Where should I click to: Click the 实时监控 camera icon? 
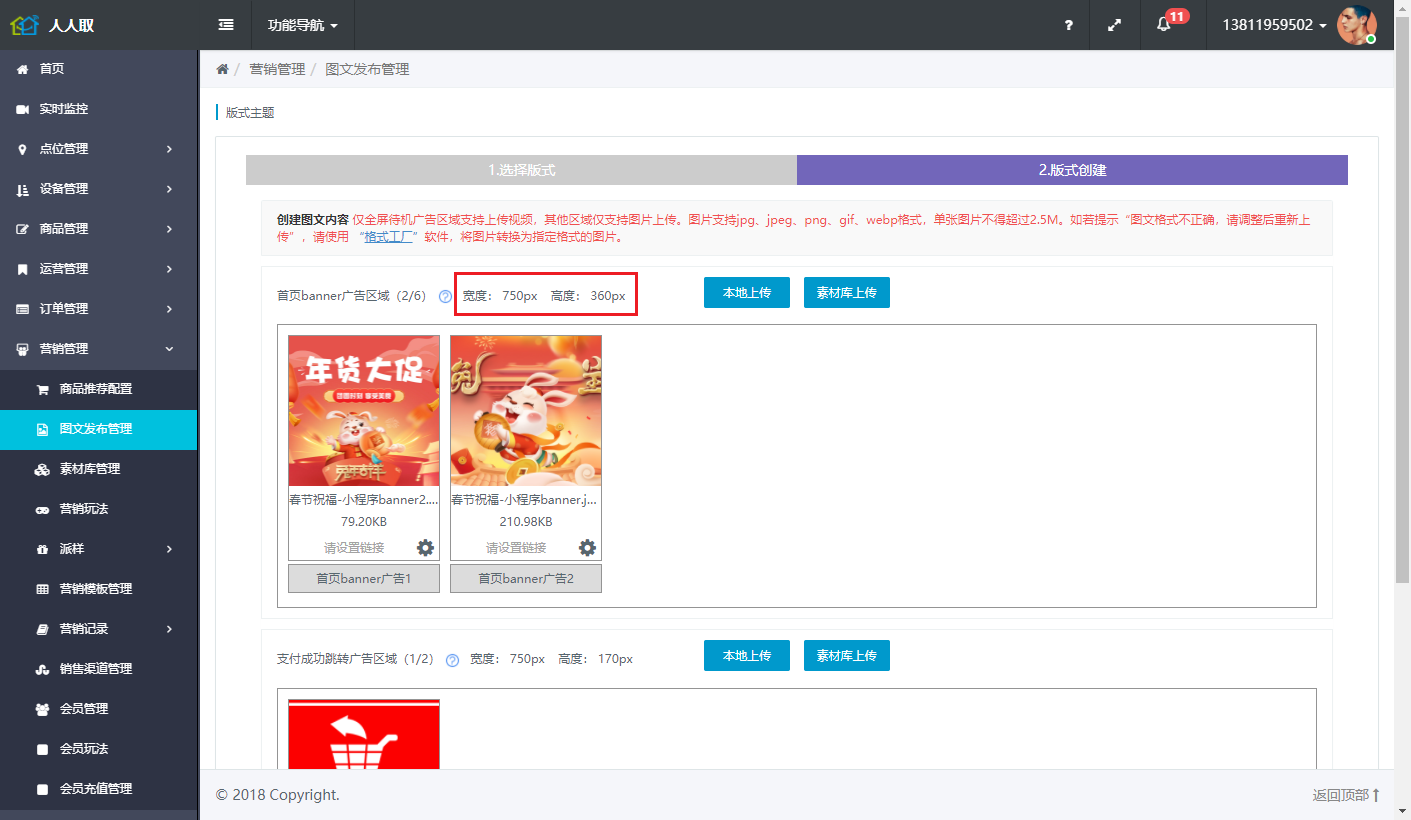[x=22, y=109]
